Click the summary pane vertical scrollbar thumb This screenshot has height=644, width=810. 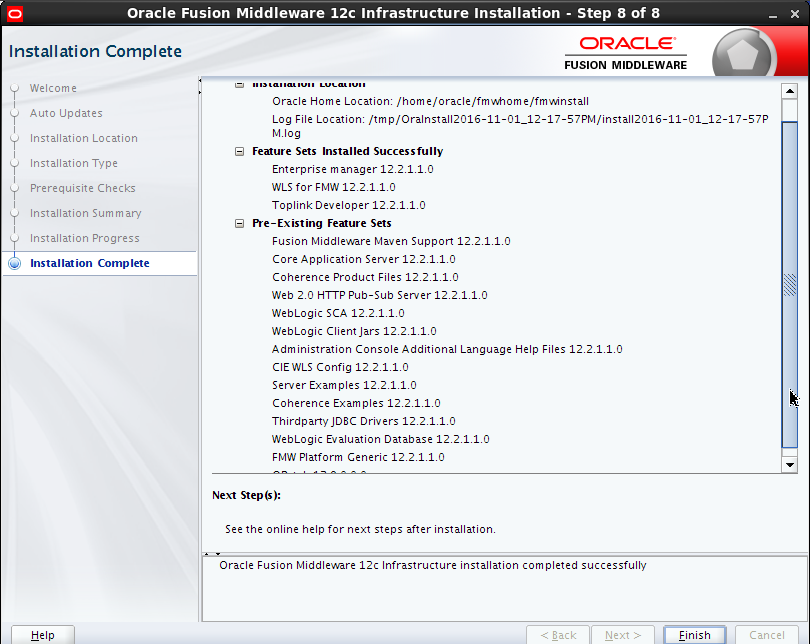[789, 285]
